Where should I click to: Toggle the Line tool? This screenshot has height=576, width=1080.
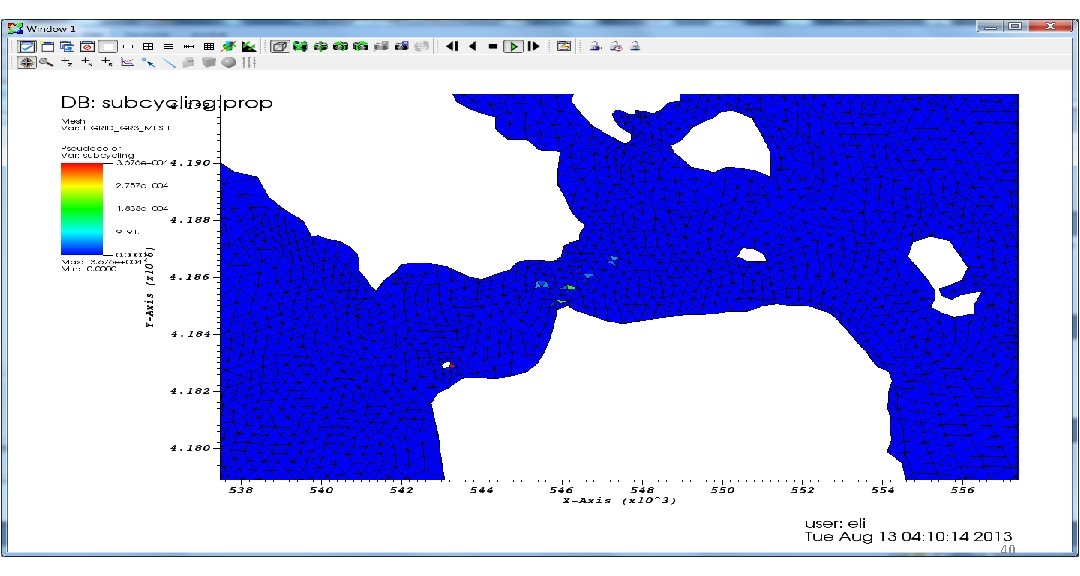coord(169,63)
